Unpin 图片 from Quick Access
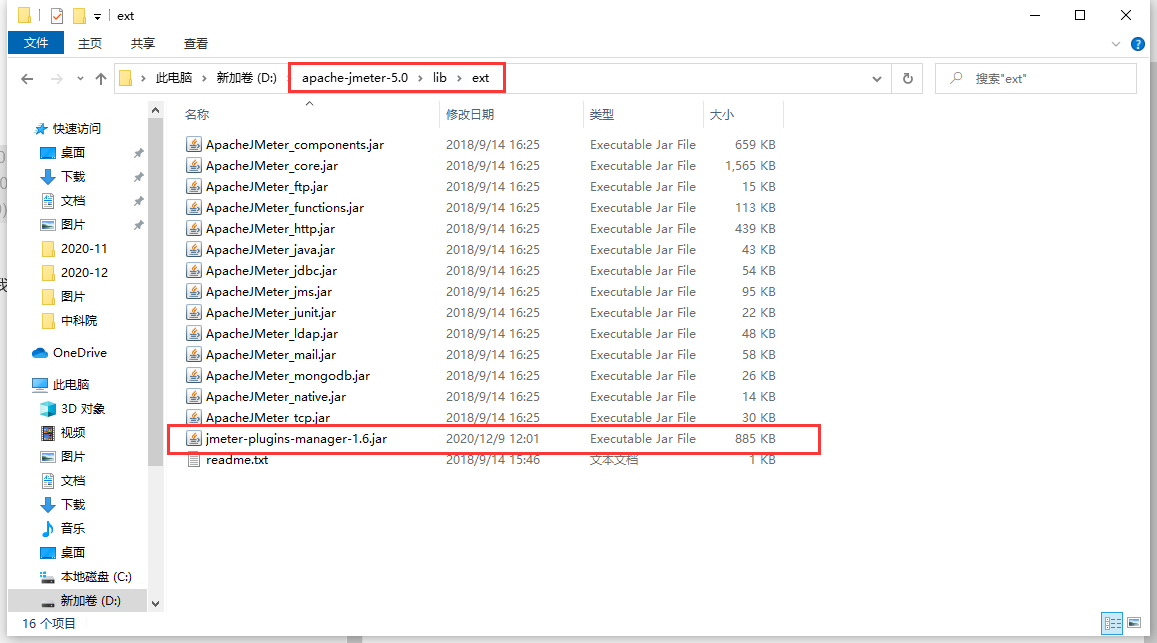Screen dimensions: 1157x643 [138, 224]
